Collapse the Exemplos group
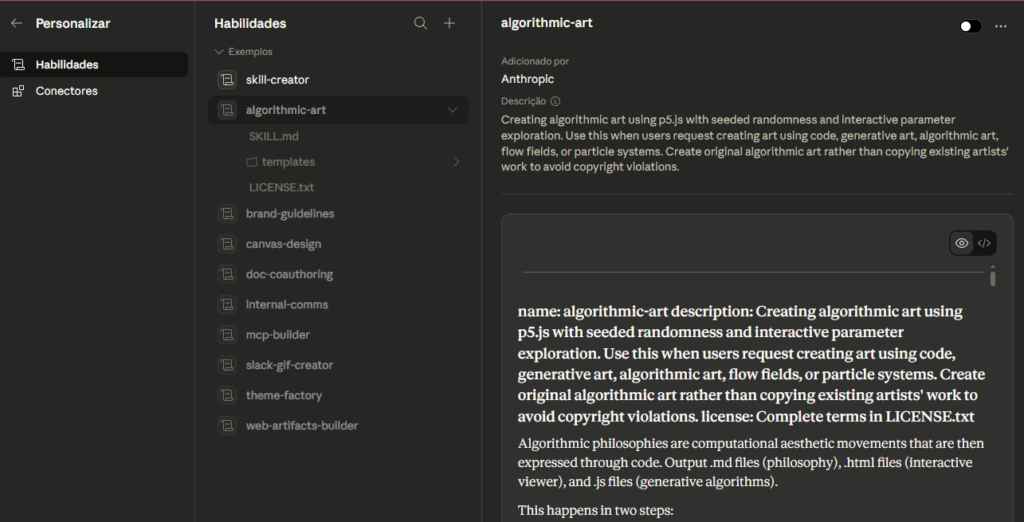 coord(244,52)
